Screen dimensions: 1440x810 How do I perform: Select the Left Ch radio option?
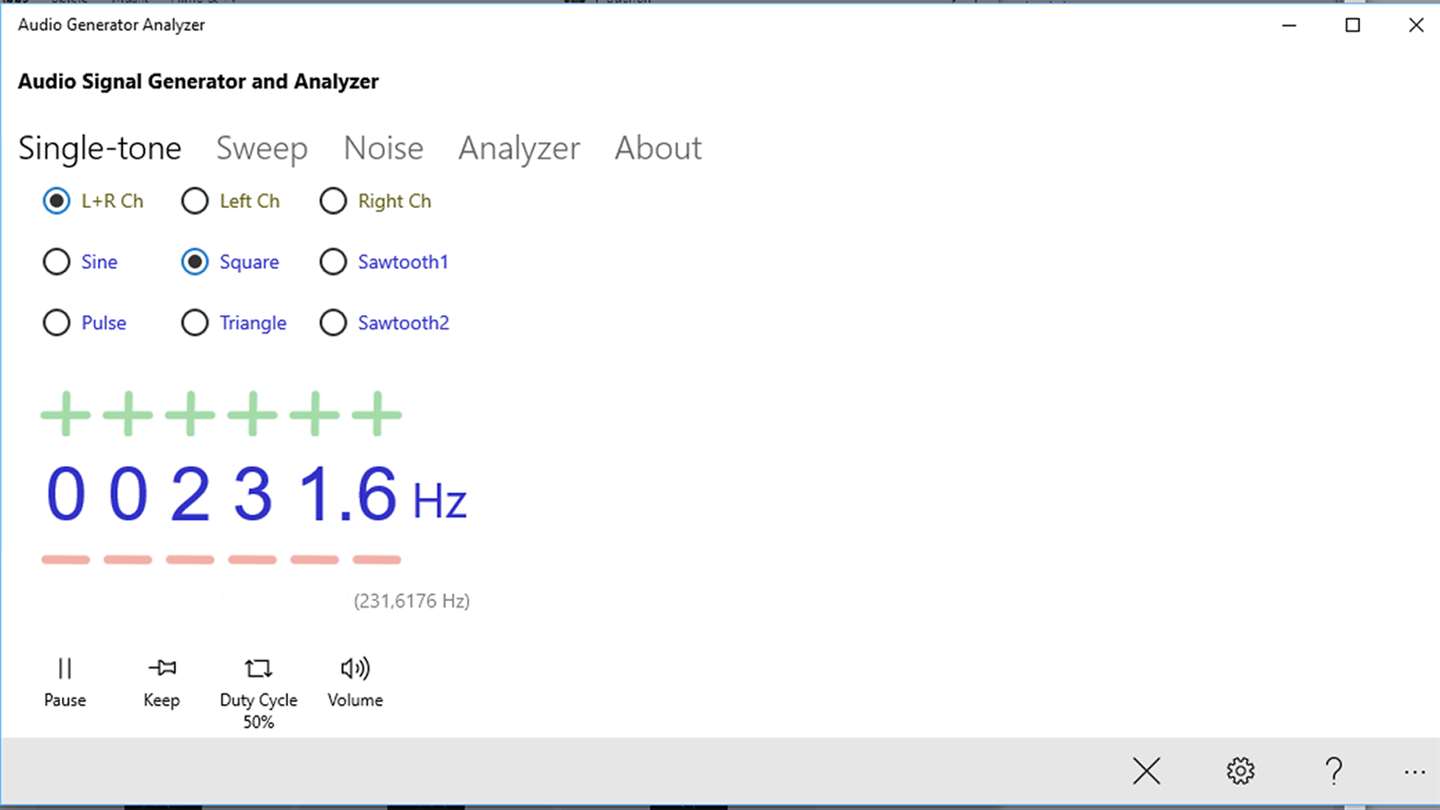coord(231,201)
